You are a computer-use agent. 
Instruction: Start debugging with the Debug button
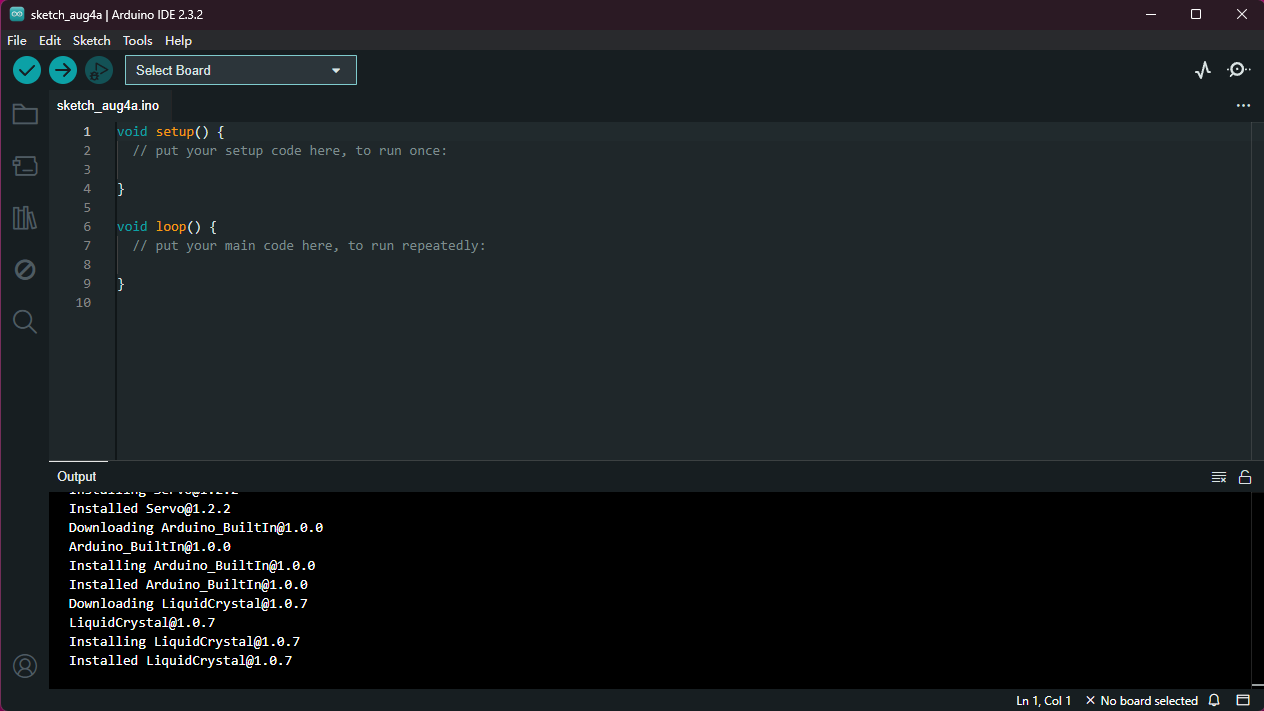pos(99,70)
